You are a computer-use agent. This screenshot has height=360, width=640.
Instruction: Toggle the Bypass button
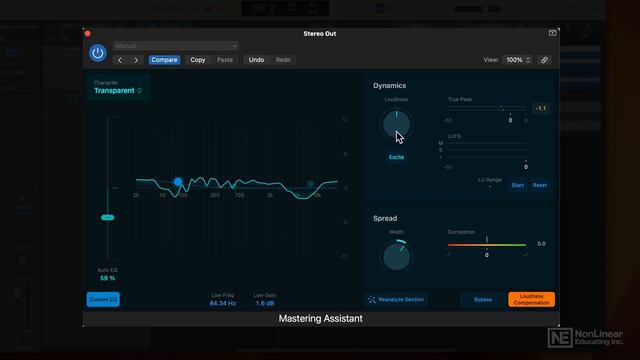[x=483, y=300]
